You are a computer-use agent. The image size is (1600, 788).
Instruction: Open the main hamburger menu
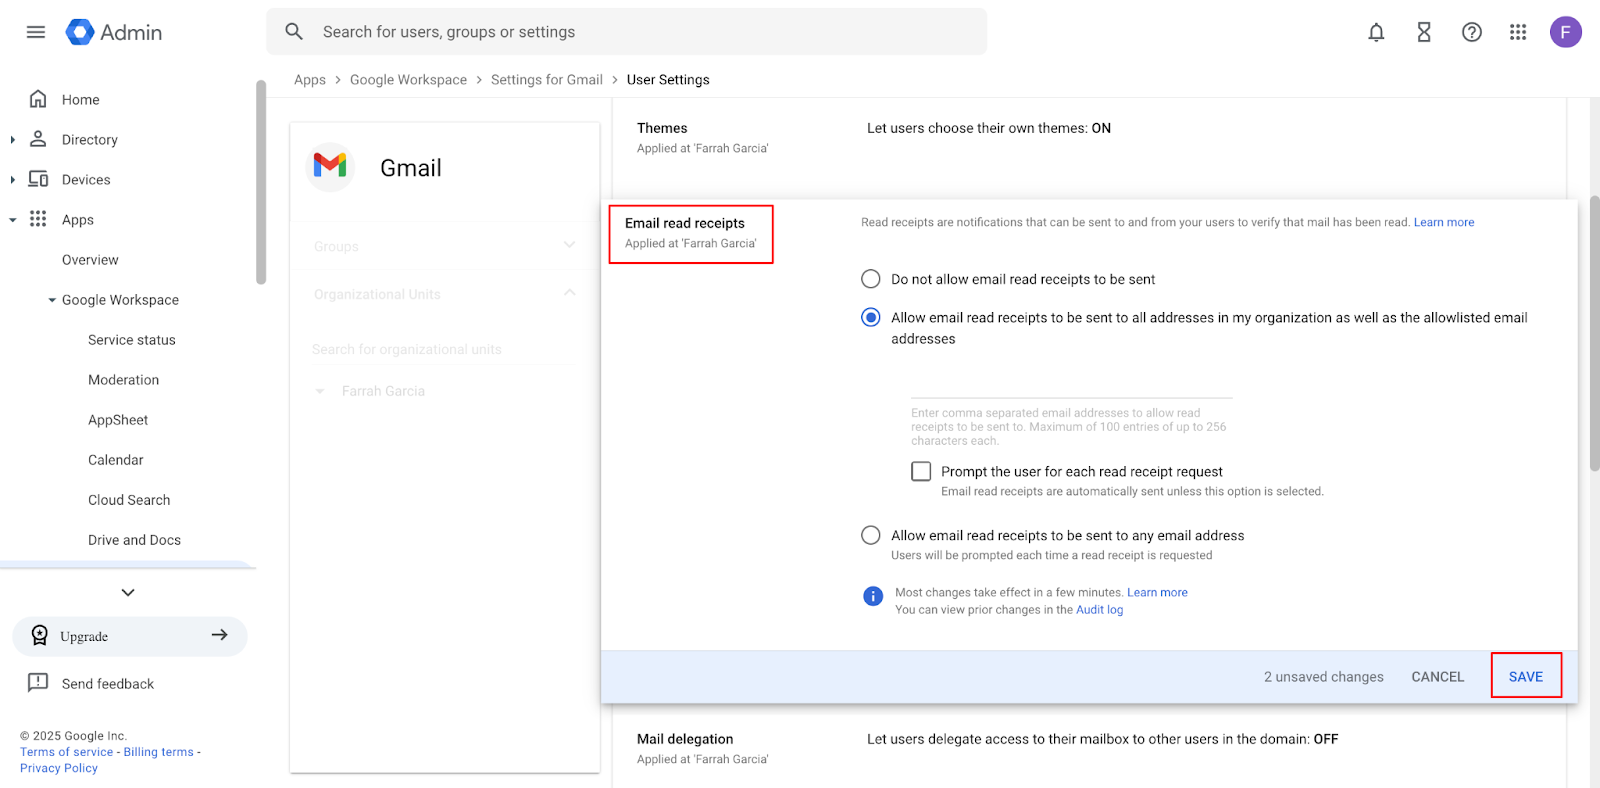[36, 32]
